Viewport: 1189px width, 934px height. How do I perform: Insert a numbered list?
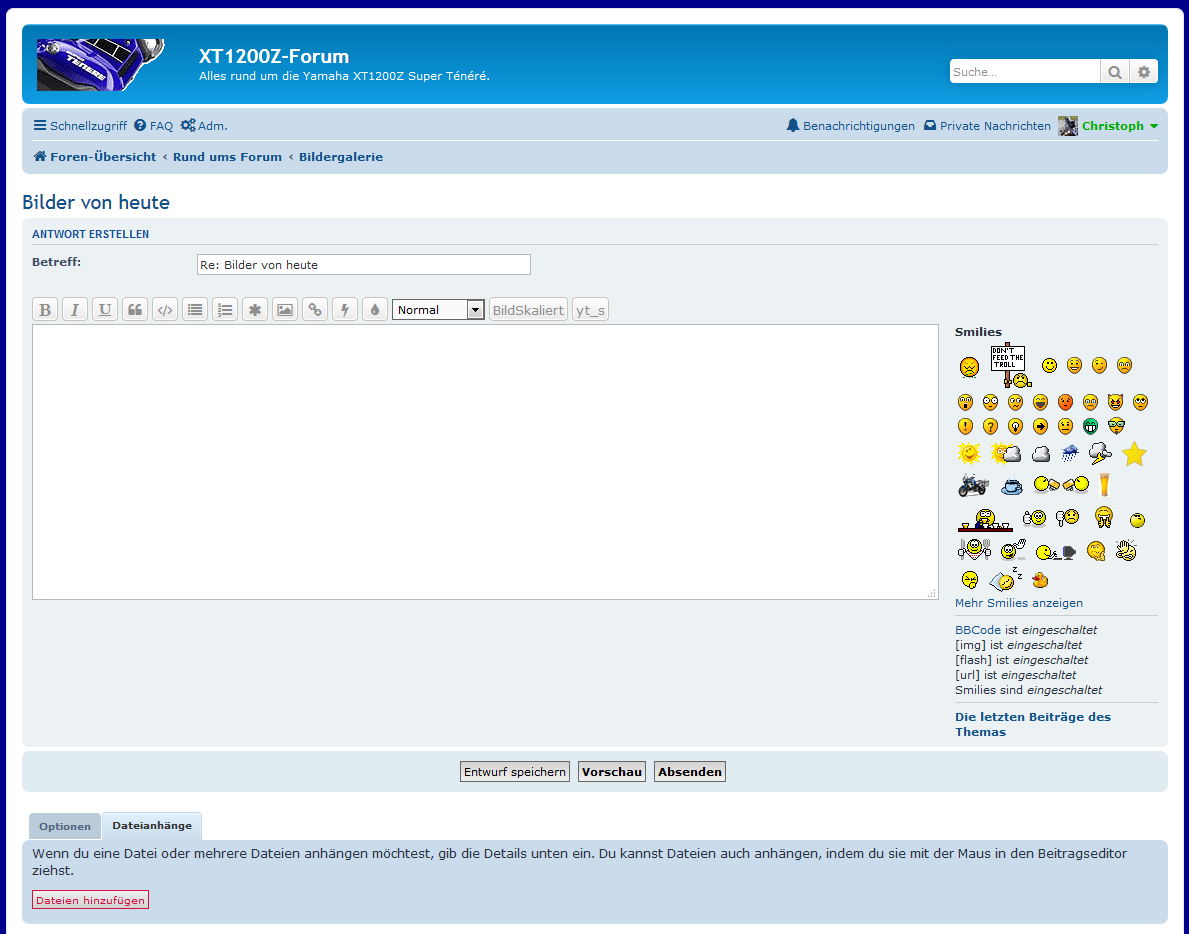(225, 310)
